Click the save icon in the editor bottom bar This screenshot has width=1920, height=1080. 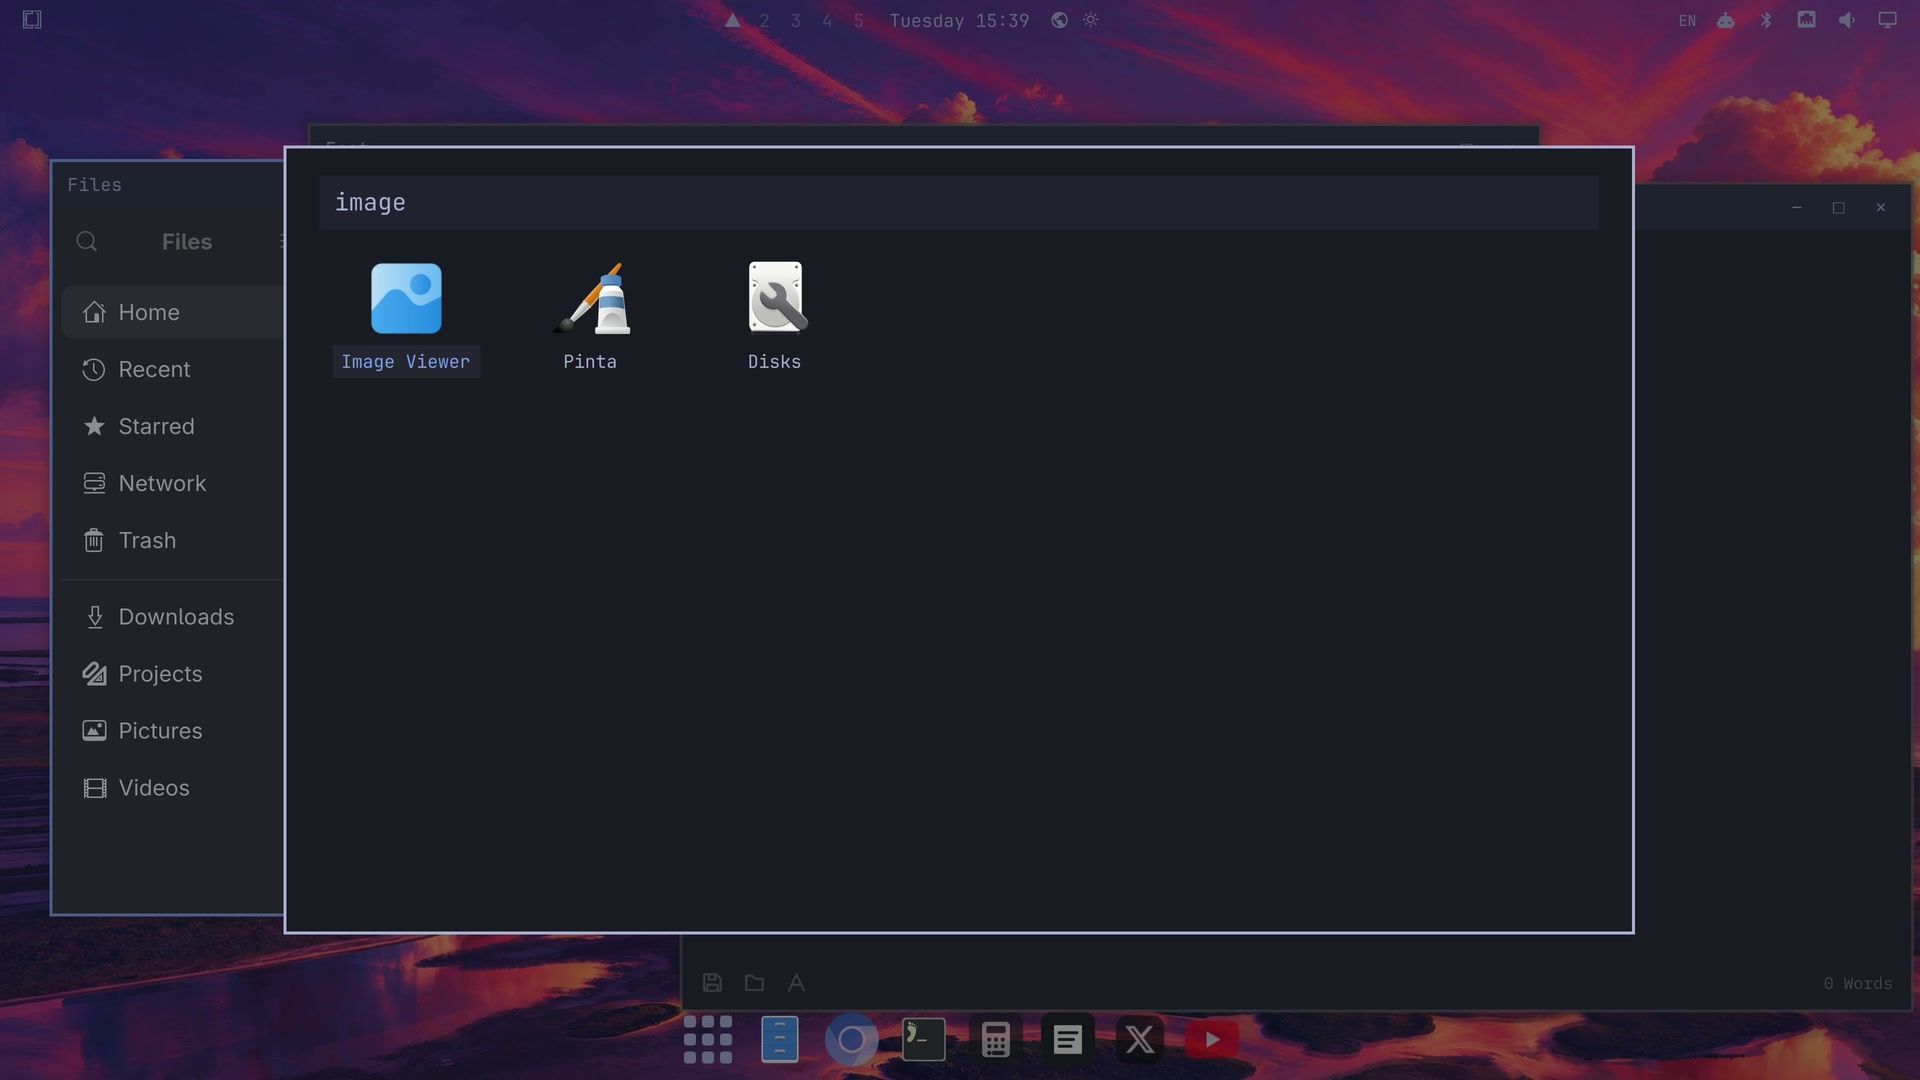click(712, 983)
